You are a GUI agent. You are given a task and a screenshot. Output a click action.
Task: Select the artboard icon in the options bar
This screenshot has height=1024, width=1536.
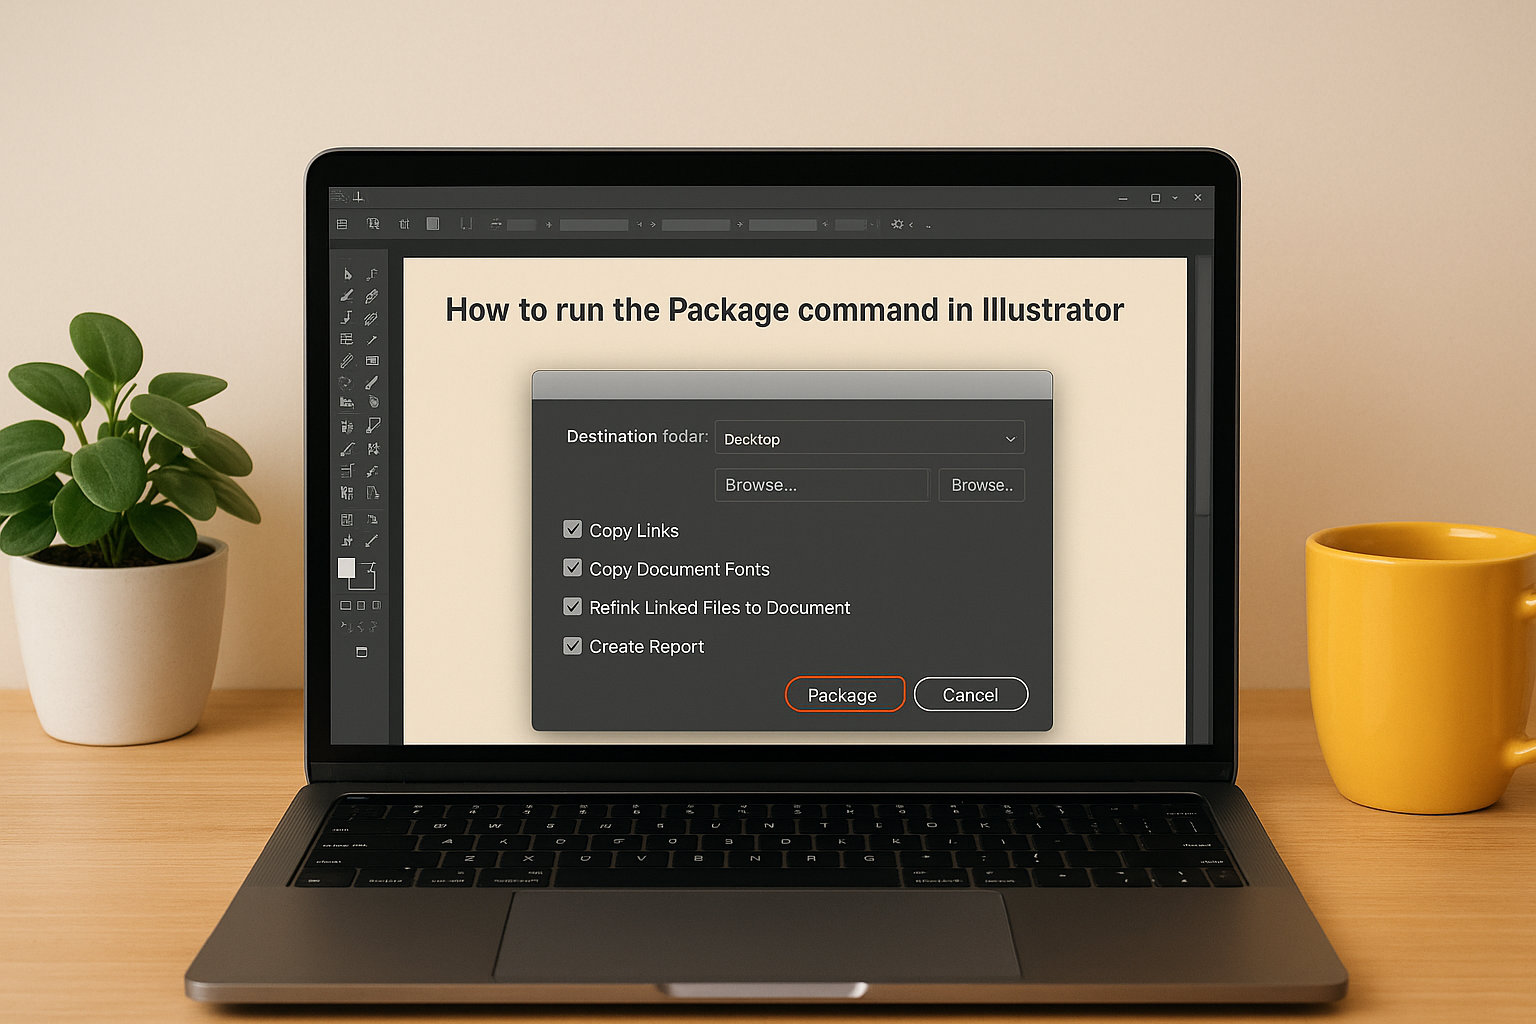[x=433, y=224]
